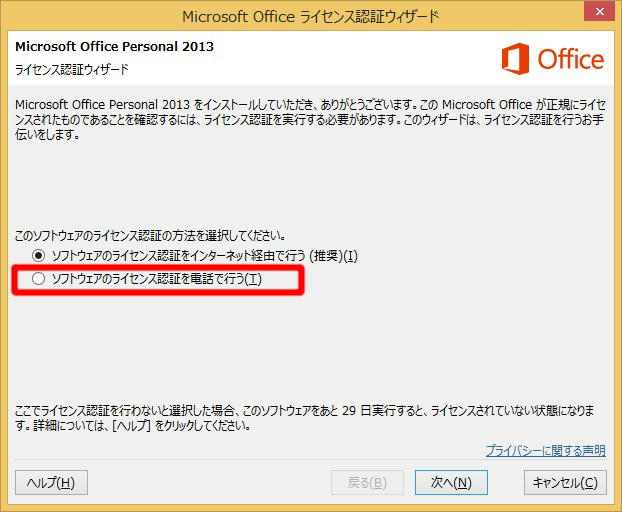
Task: Click the introductory thank-you paragraph
Action: pos(311,119)
